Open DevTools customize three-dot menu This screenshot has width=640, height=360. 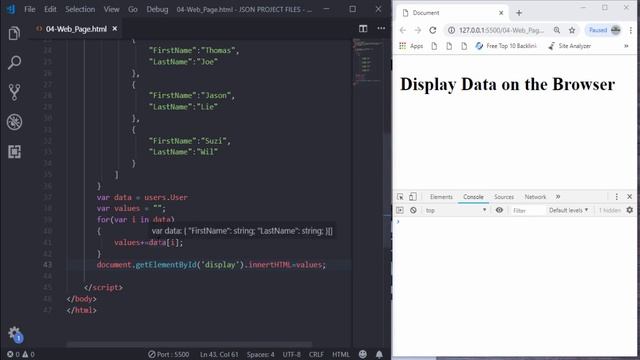[x=617, y=197]
